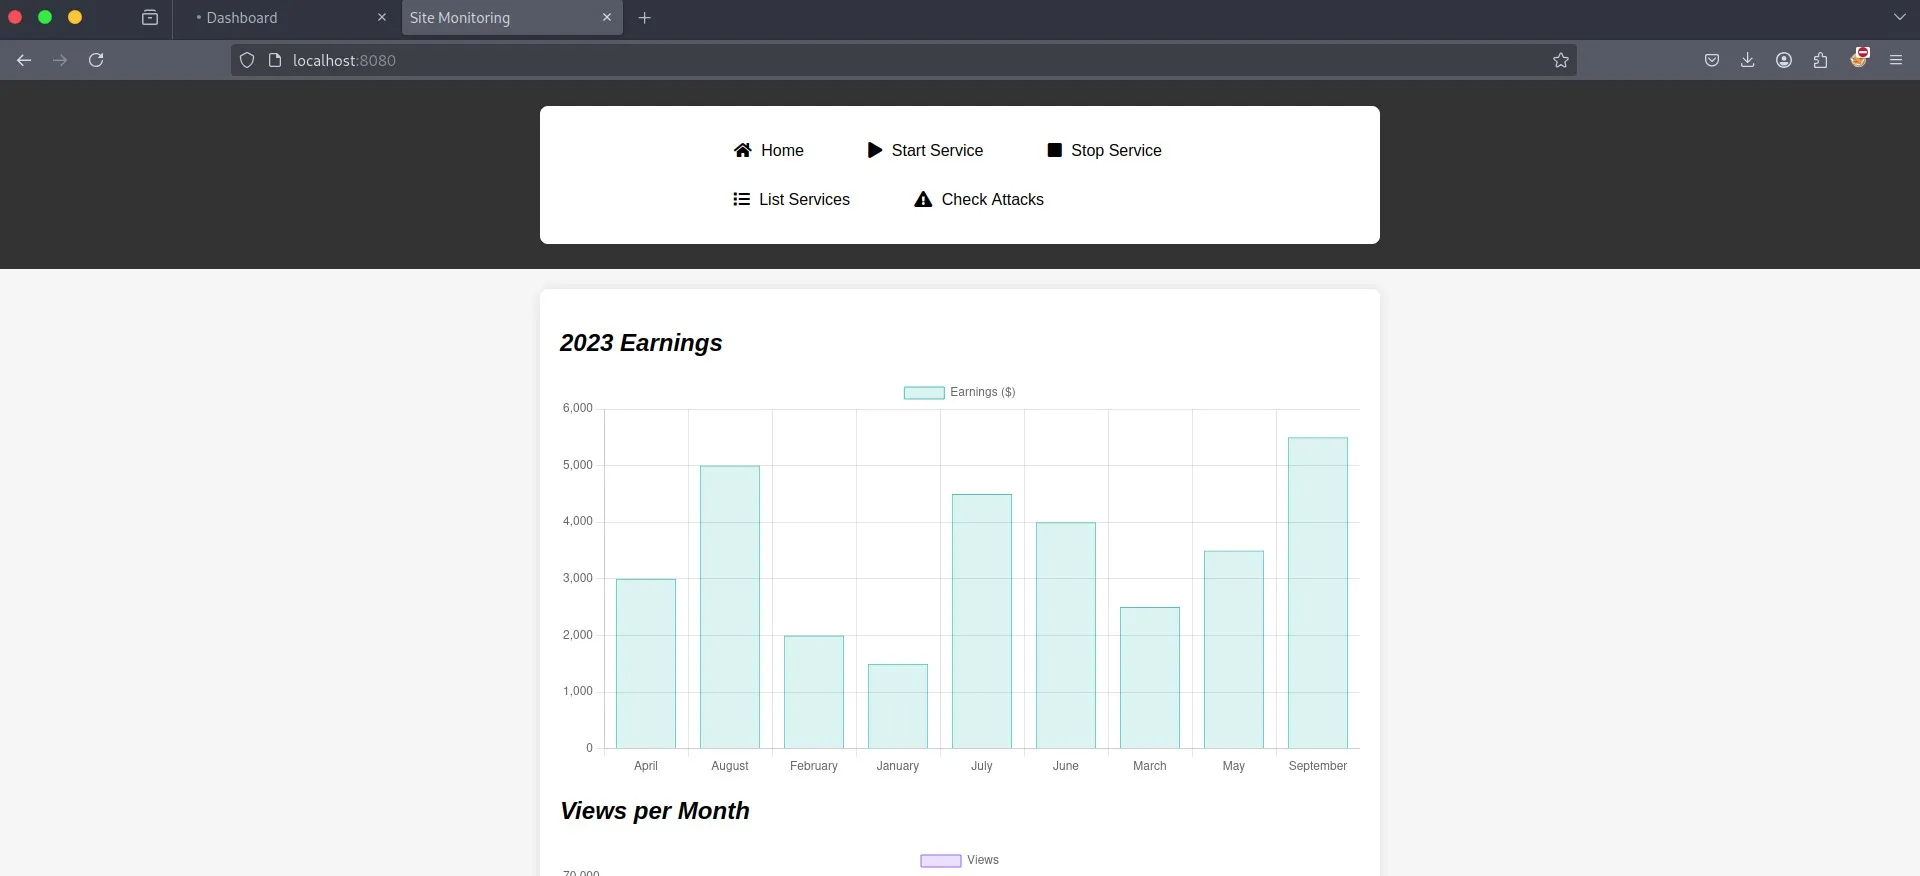The width and height of the screenshot is (1920, 876).
Task: Click the April earnings bar
Action: [x=646, y=664]
